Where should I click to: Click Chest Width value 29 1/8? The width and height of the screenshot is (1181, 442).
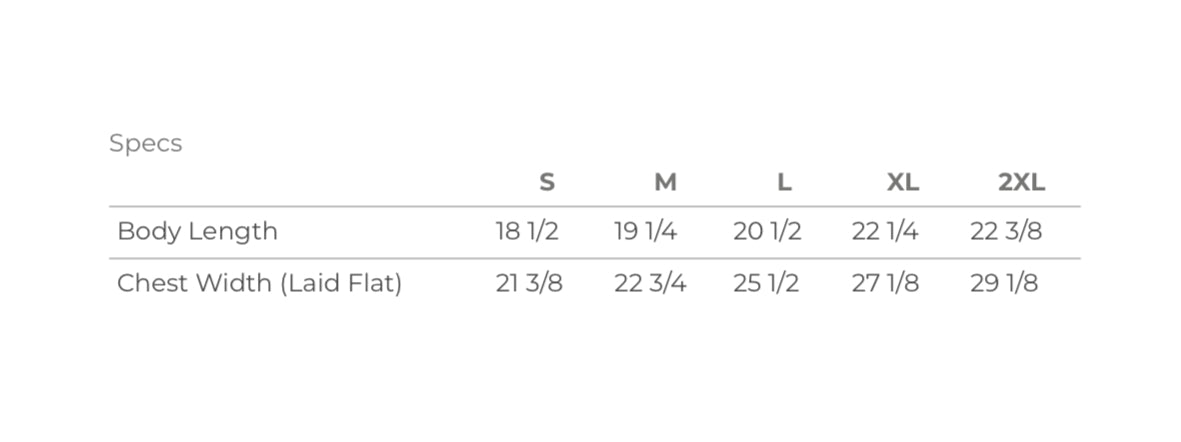(1004, 283)
